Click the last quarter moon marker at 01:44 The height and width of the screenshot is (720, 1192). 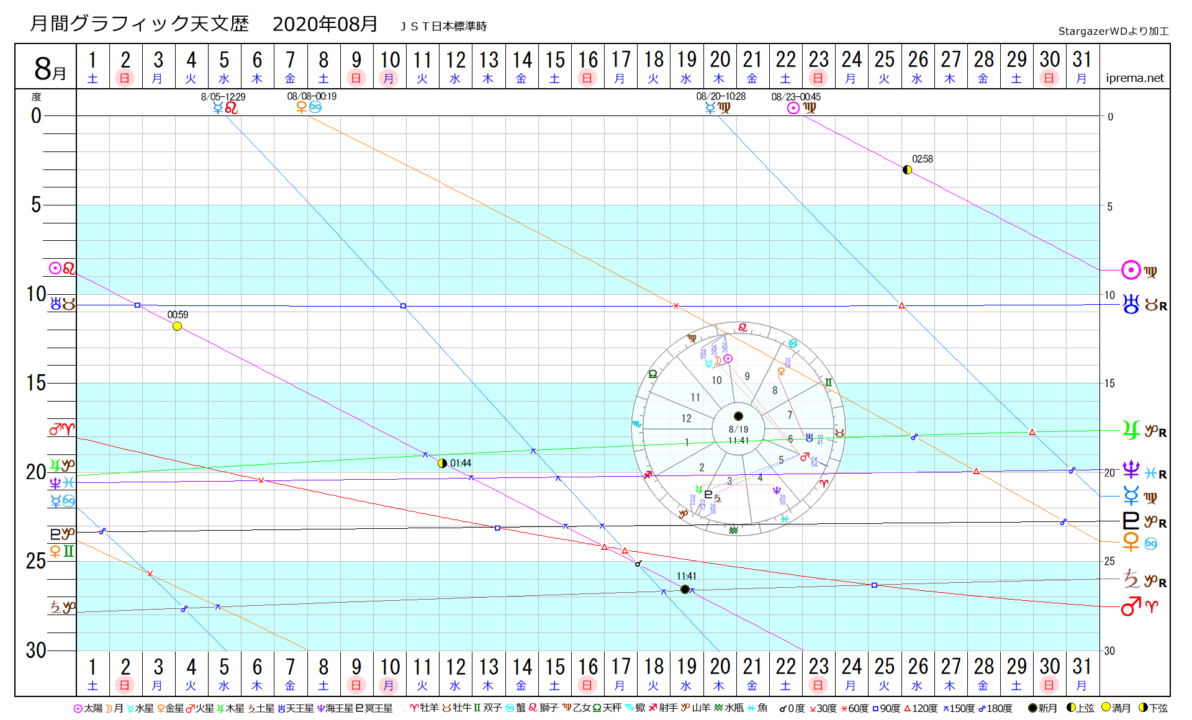[x=442, y=463]
